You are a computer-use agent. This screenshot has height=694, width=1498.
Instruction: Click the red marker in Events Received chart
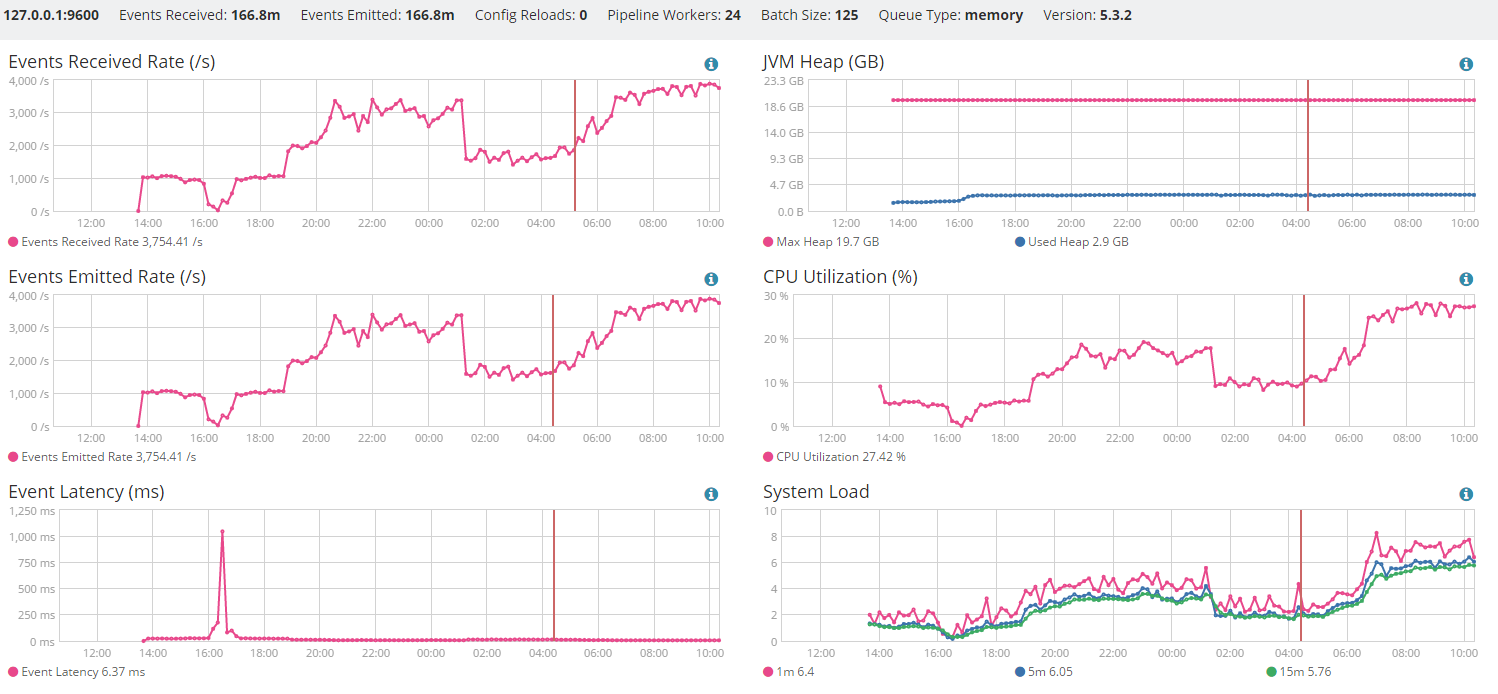click(575, 146)
